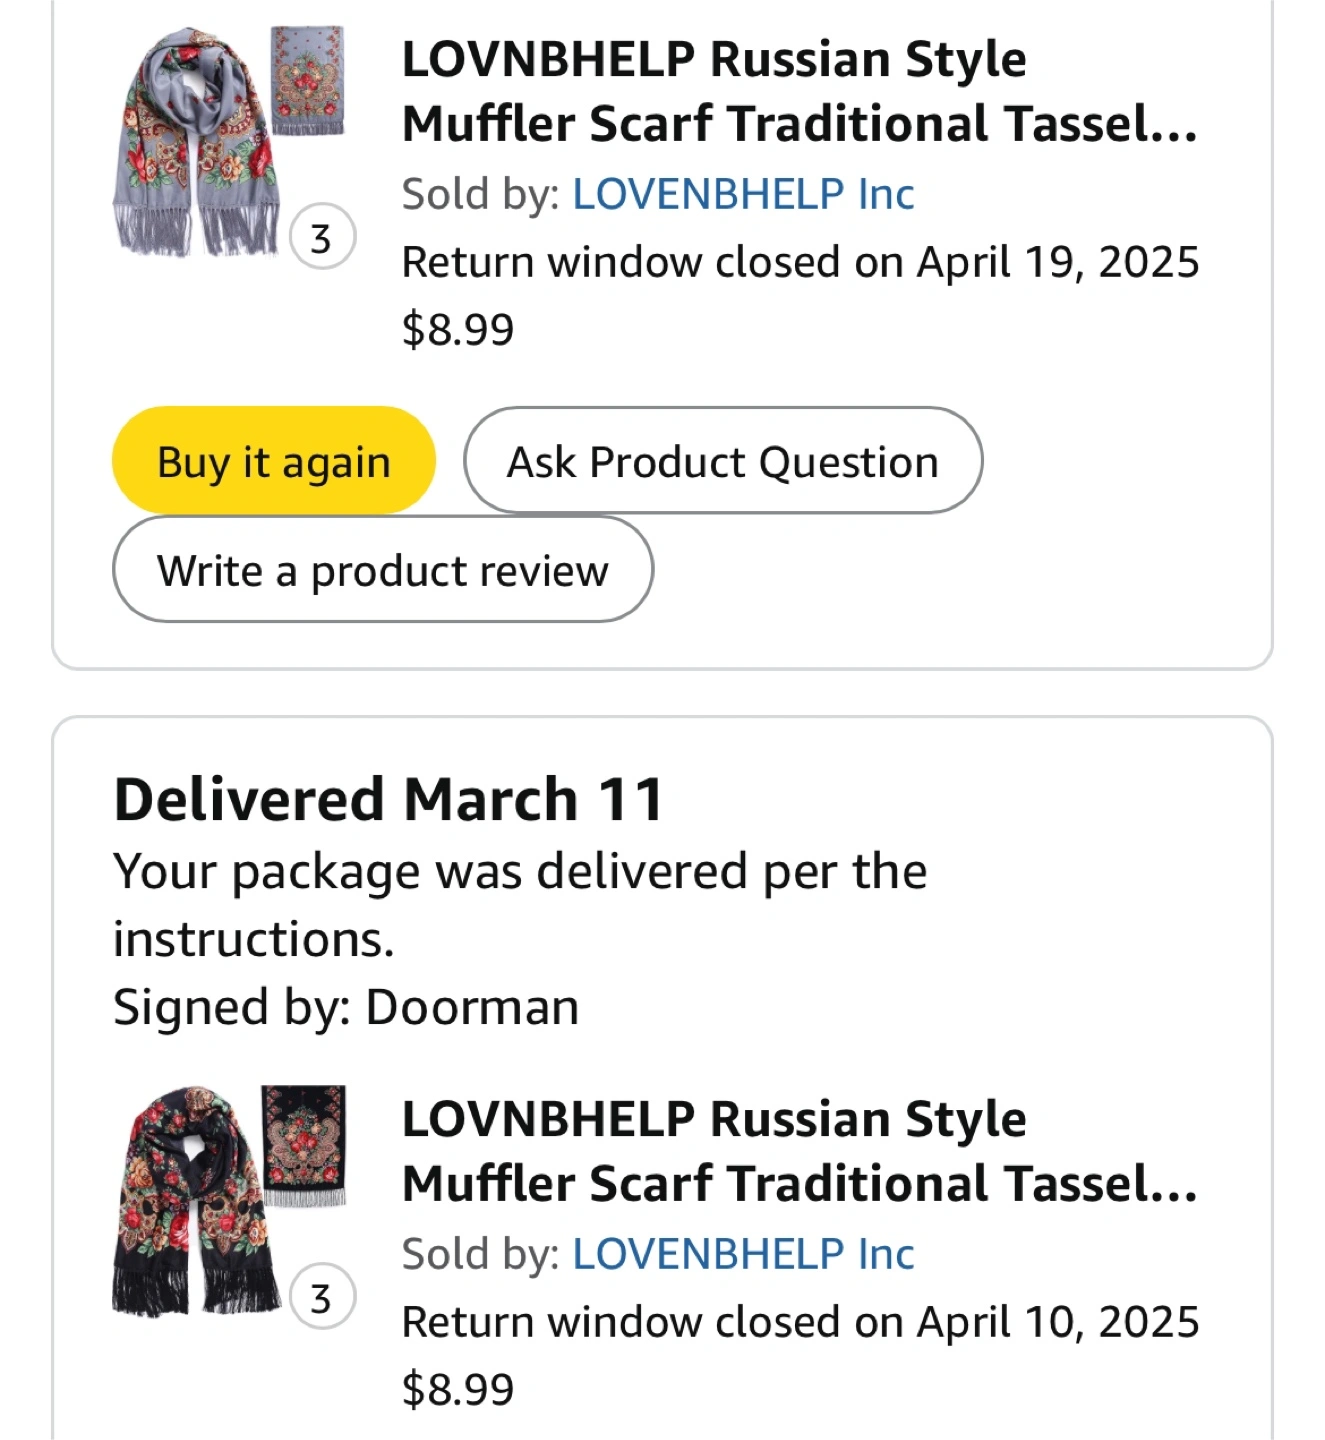Select return window closed April 10, 2025 text
Screen dimensions: 1325x1440
(800, 1322)
